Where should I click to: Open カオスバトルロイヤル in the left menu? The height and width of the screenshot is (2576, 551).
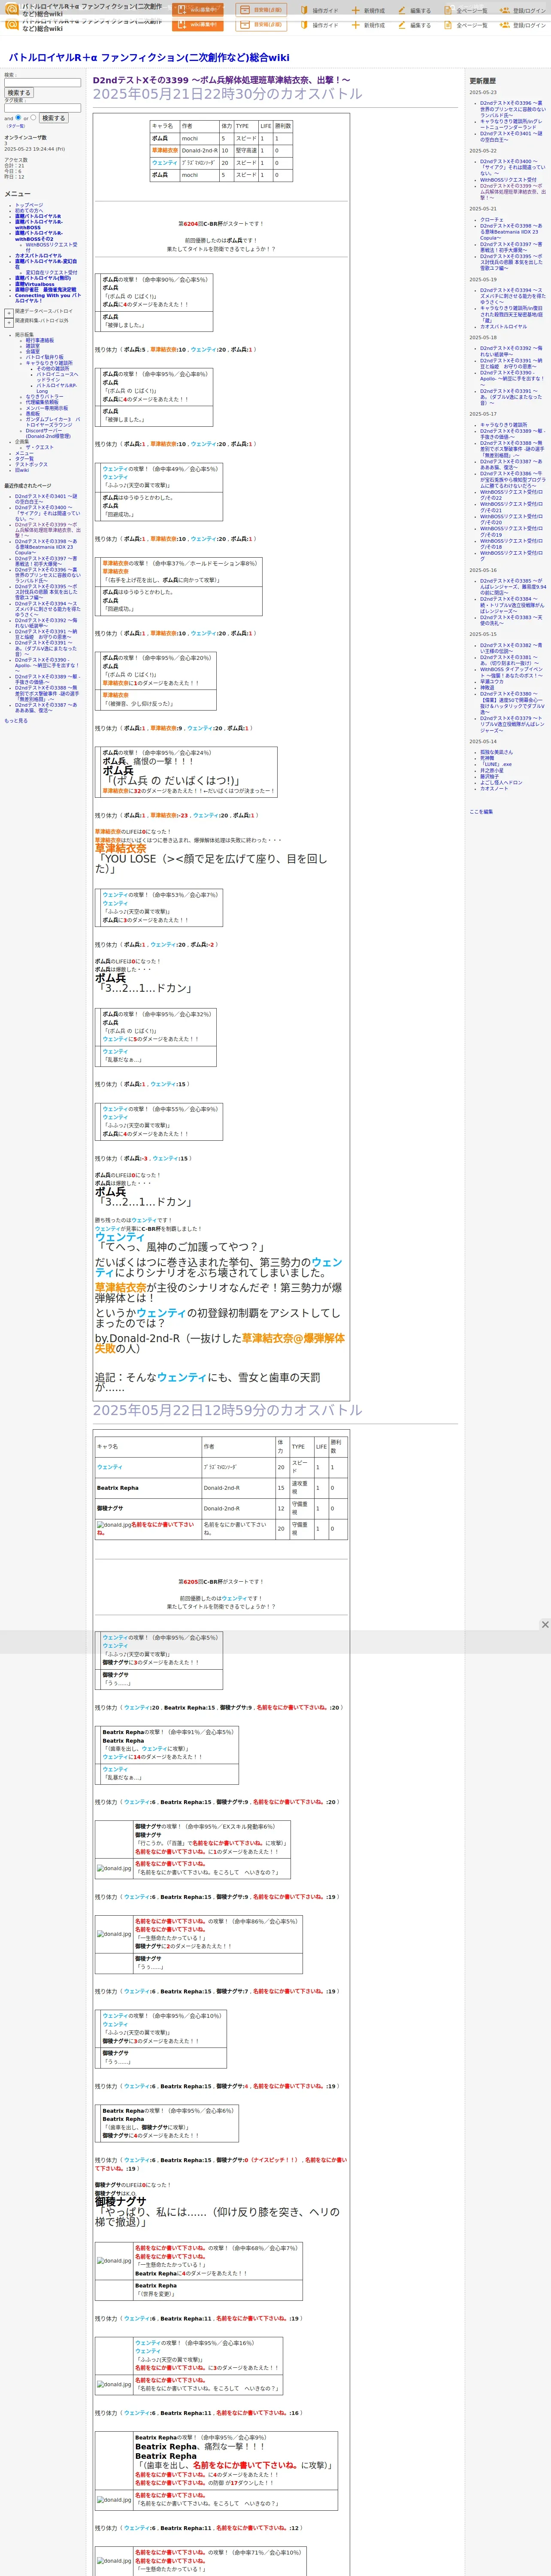[38, 255]
